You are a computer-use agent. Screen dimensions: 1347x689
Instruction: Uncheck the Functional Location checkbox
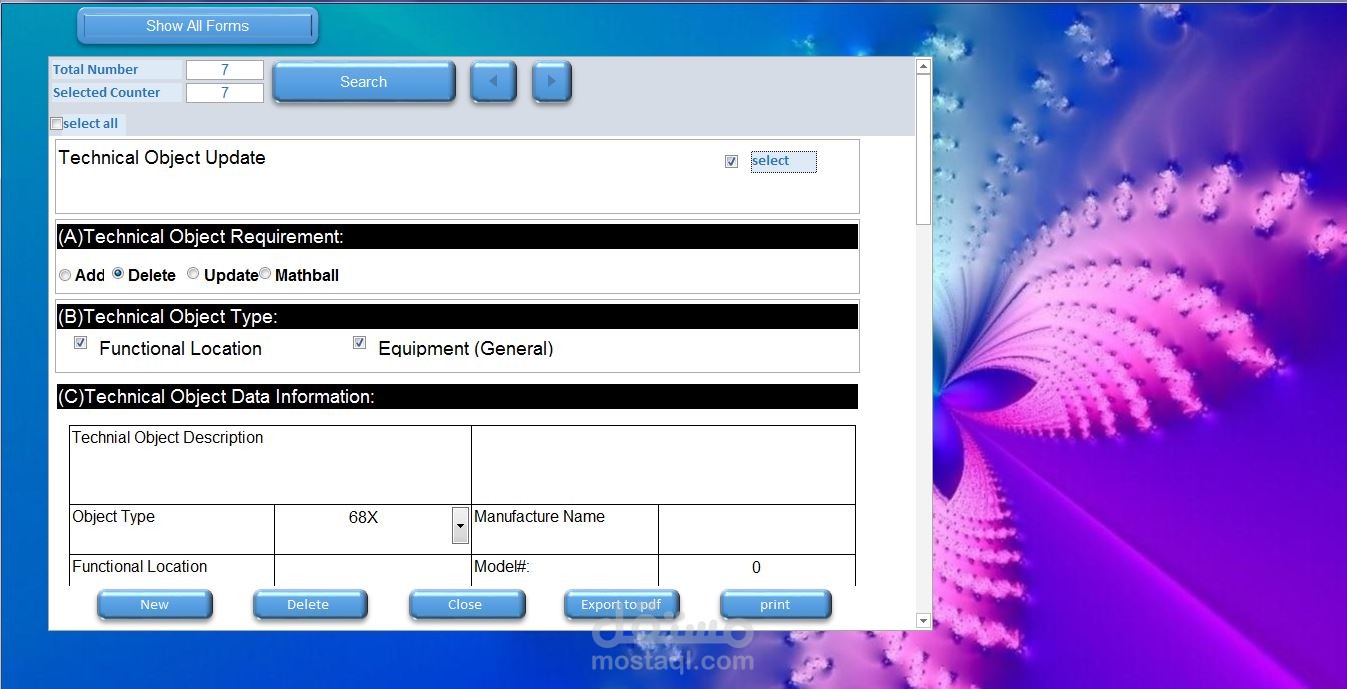point(80,343)
